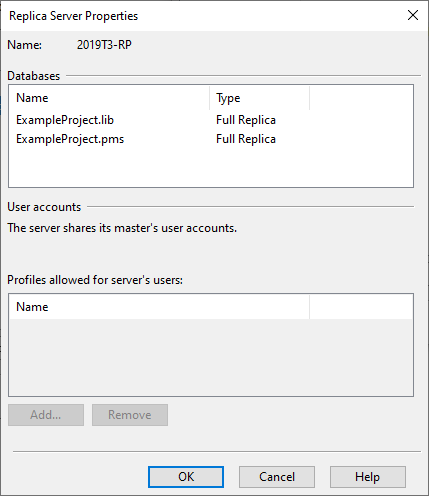Click the Name header in the profiles list
Image resolution: width=429 pixels, height=496 pixels.
[160, 307]
